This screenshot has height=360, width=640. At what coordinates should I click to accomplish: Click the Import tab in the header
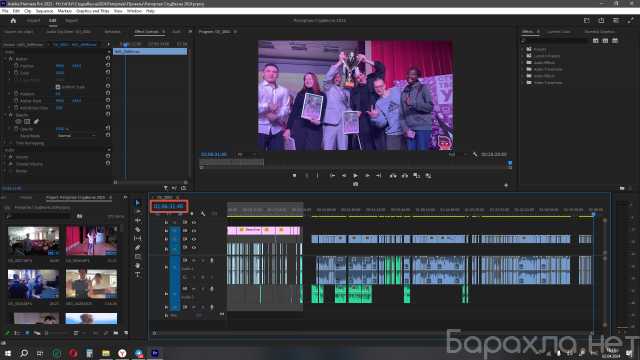coord(33,20)
